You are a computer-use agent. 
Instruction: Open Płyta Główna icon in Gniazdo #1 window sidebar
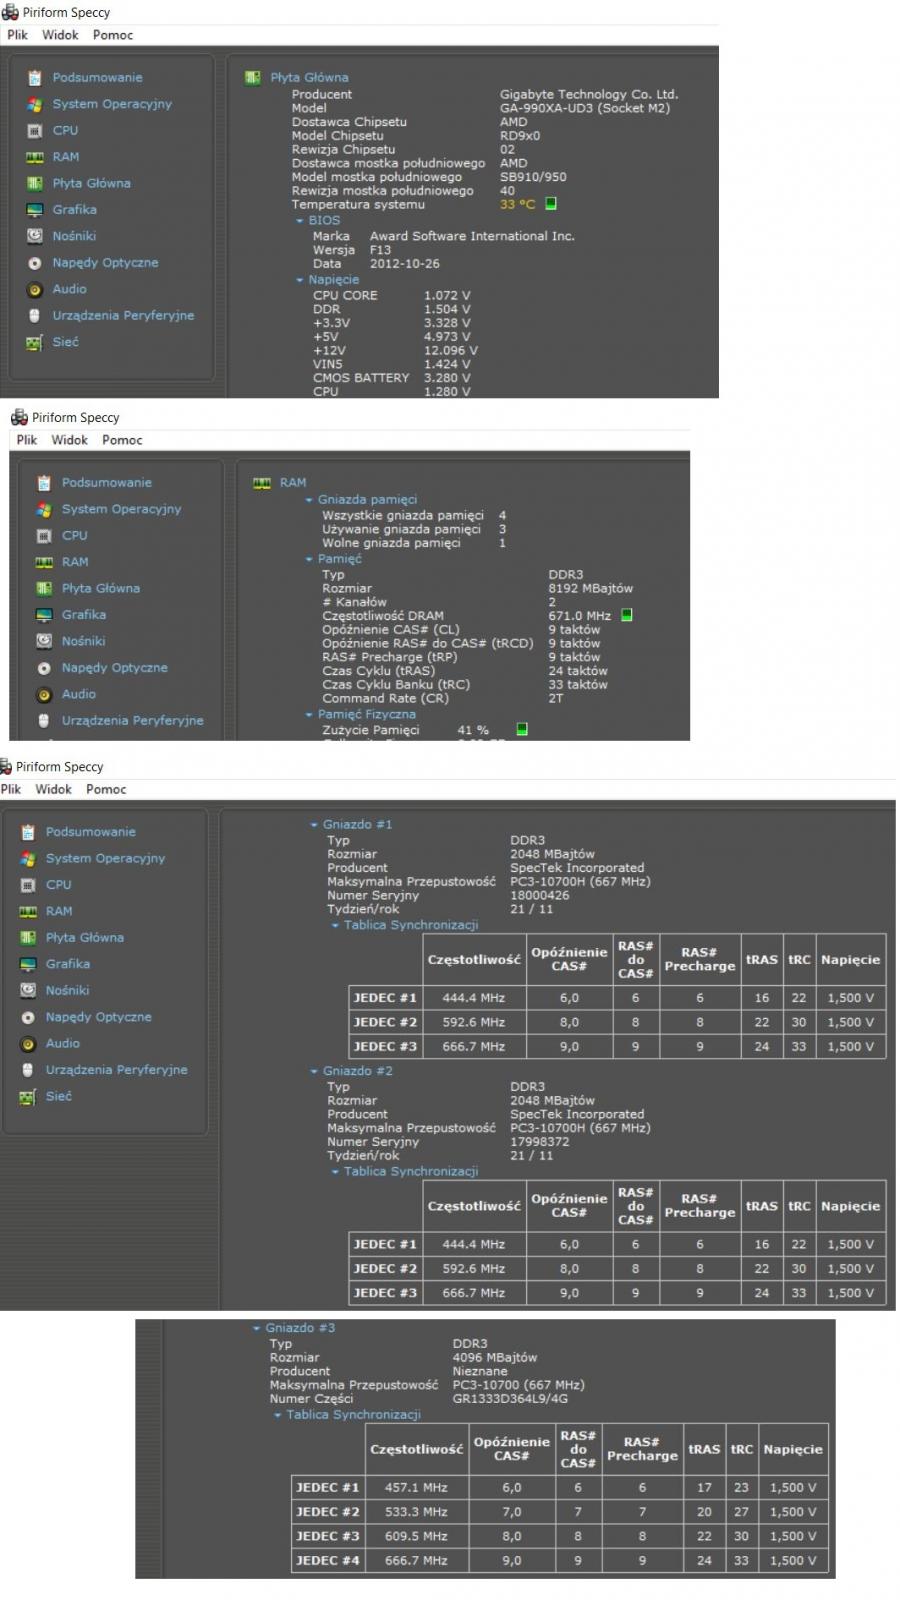28,938
